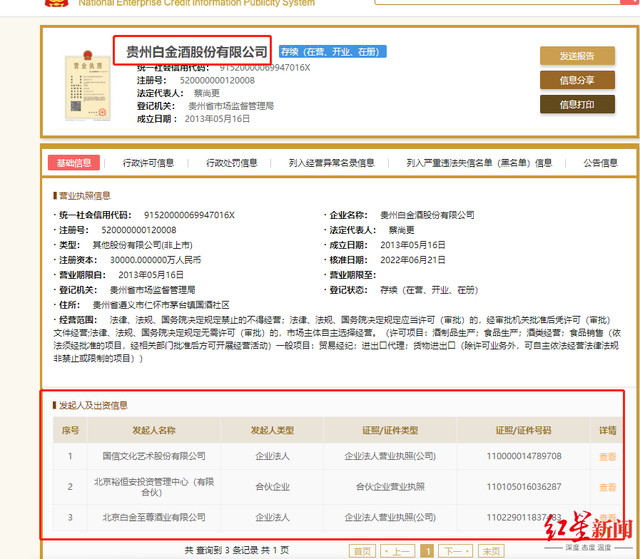Click the 发起人及出资信息 section heading
Screen dimensions: 640x559
(91, 405)
